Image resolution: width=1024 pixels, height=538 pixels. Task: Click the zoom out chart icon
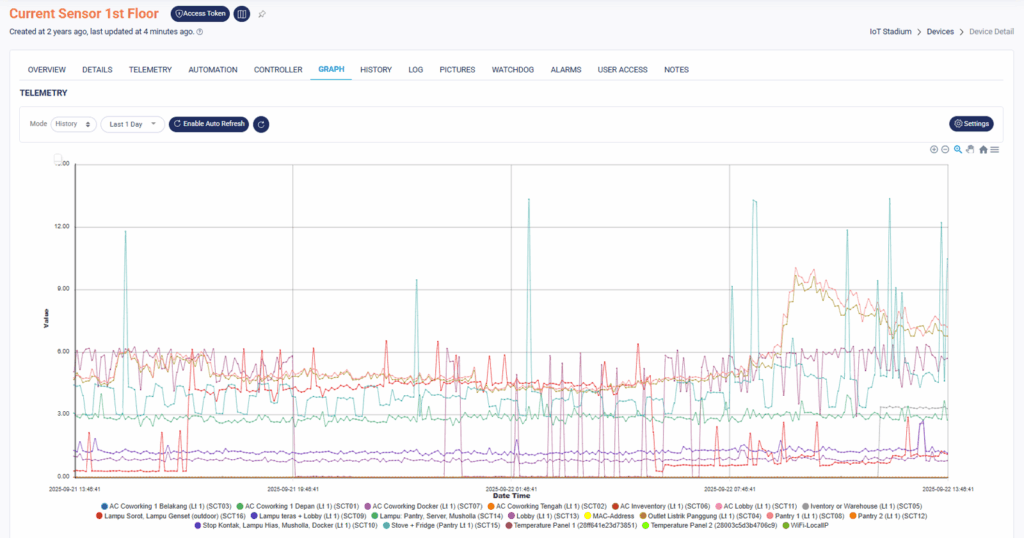[945, 149]
